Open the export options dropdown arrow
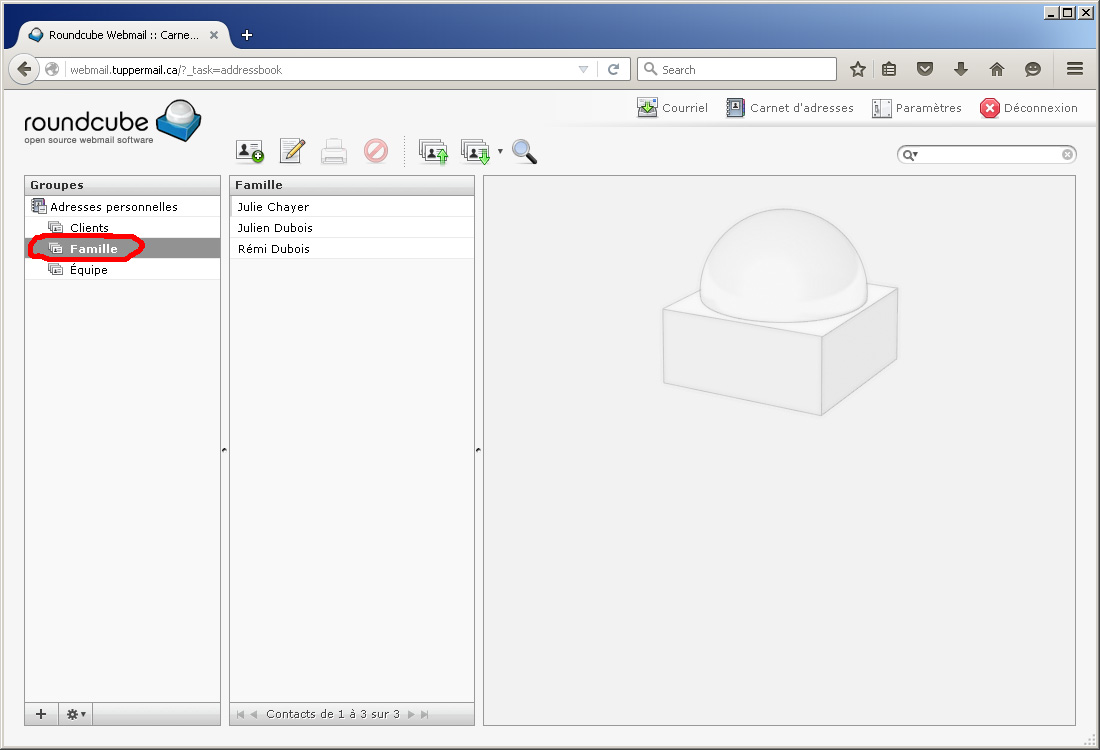 (x=500, y=152)
